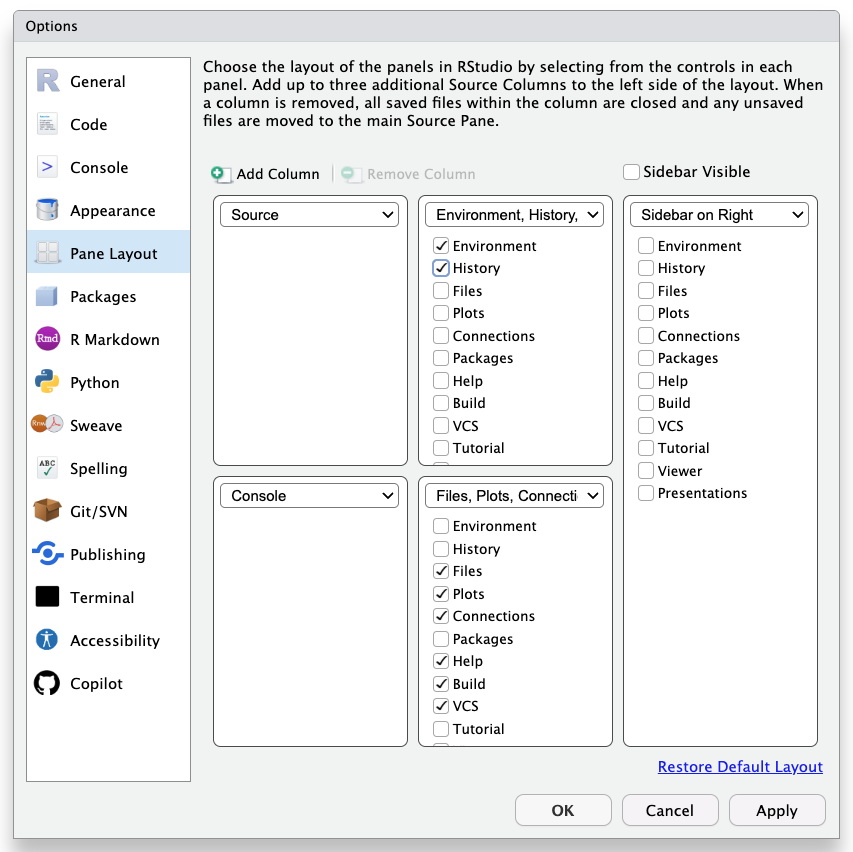
Task: Select the Console prompt icon
Action: coord(47,167)
